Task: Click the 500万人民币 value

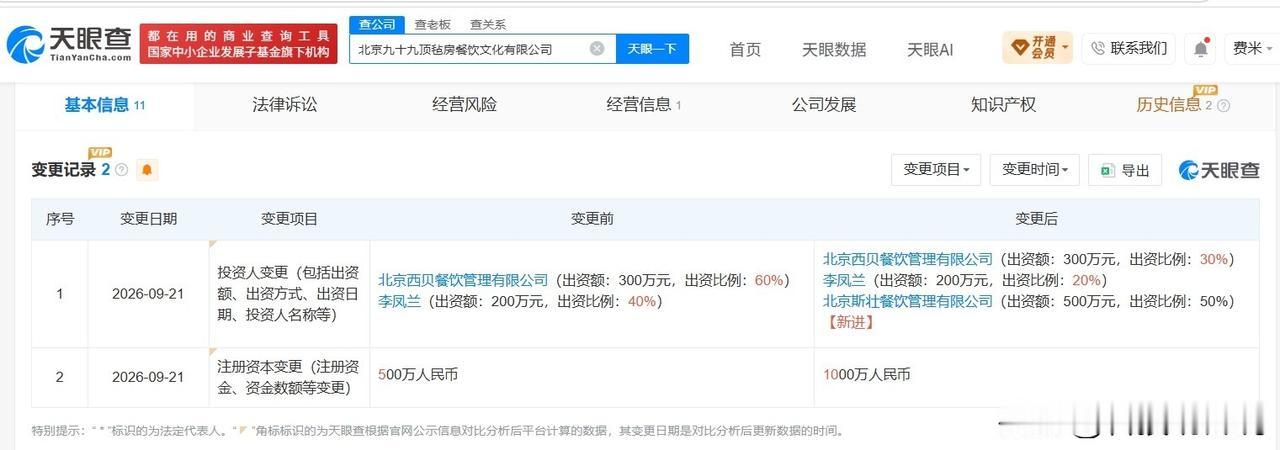Action: [418, 375]
